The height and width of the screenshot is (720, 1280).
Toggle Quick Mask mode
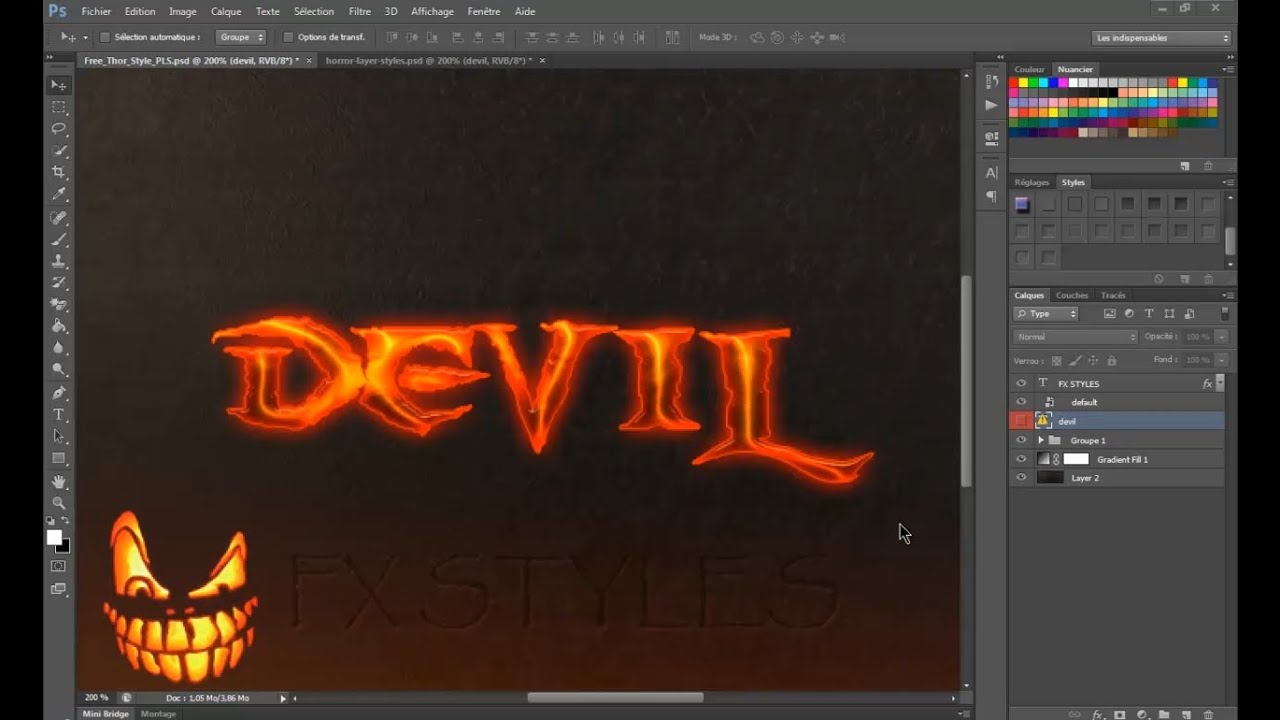pos(59,566)
